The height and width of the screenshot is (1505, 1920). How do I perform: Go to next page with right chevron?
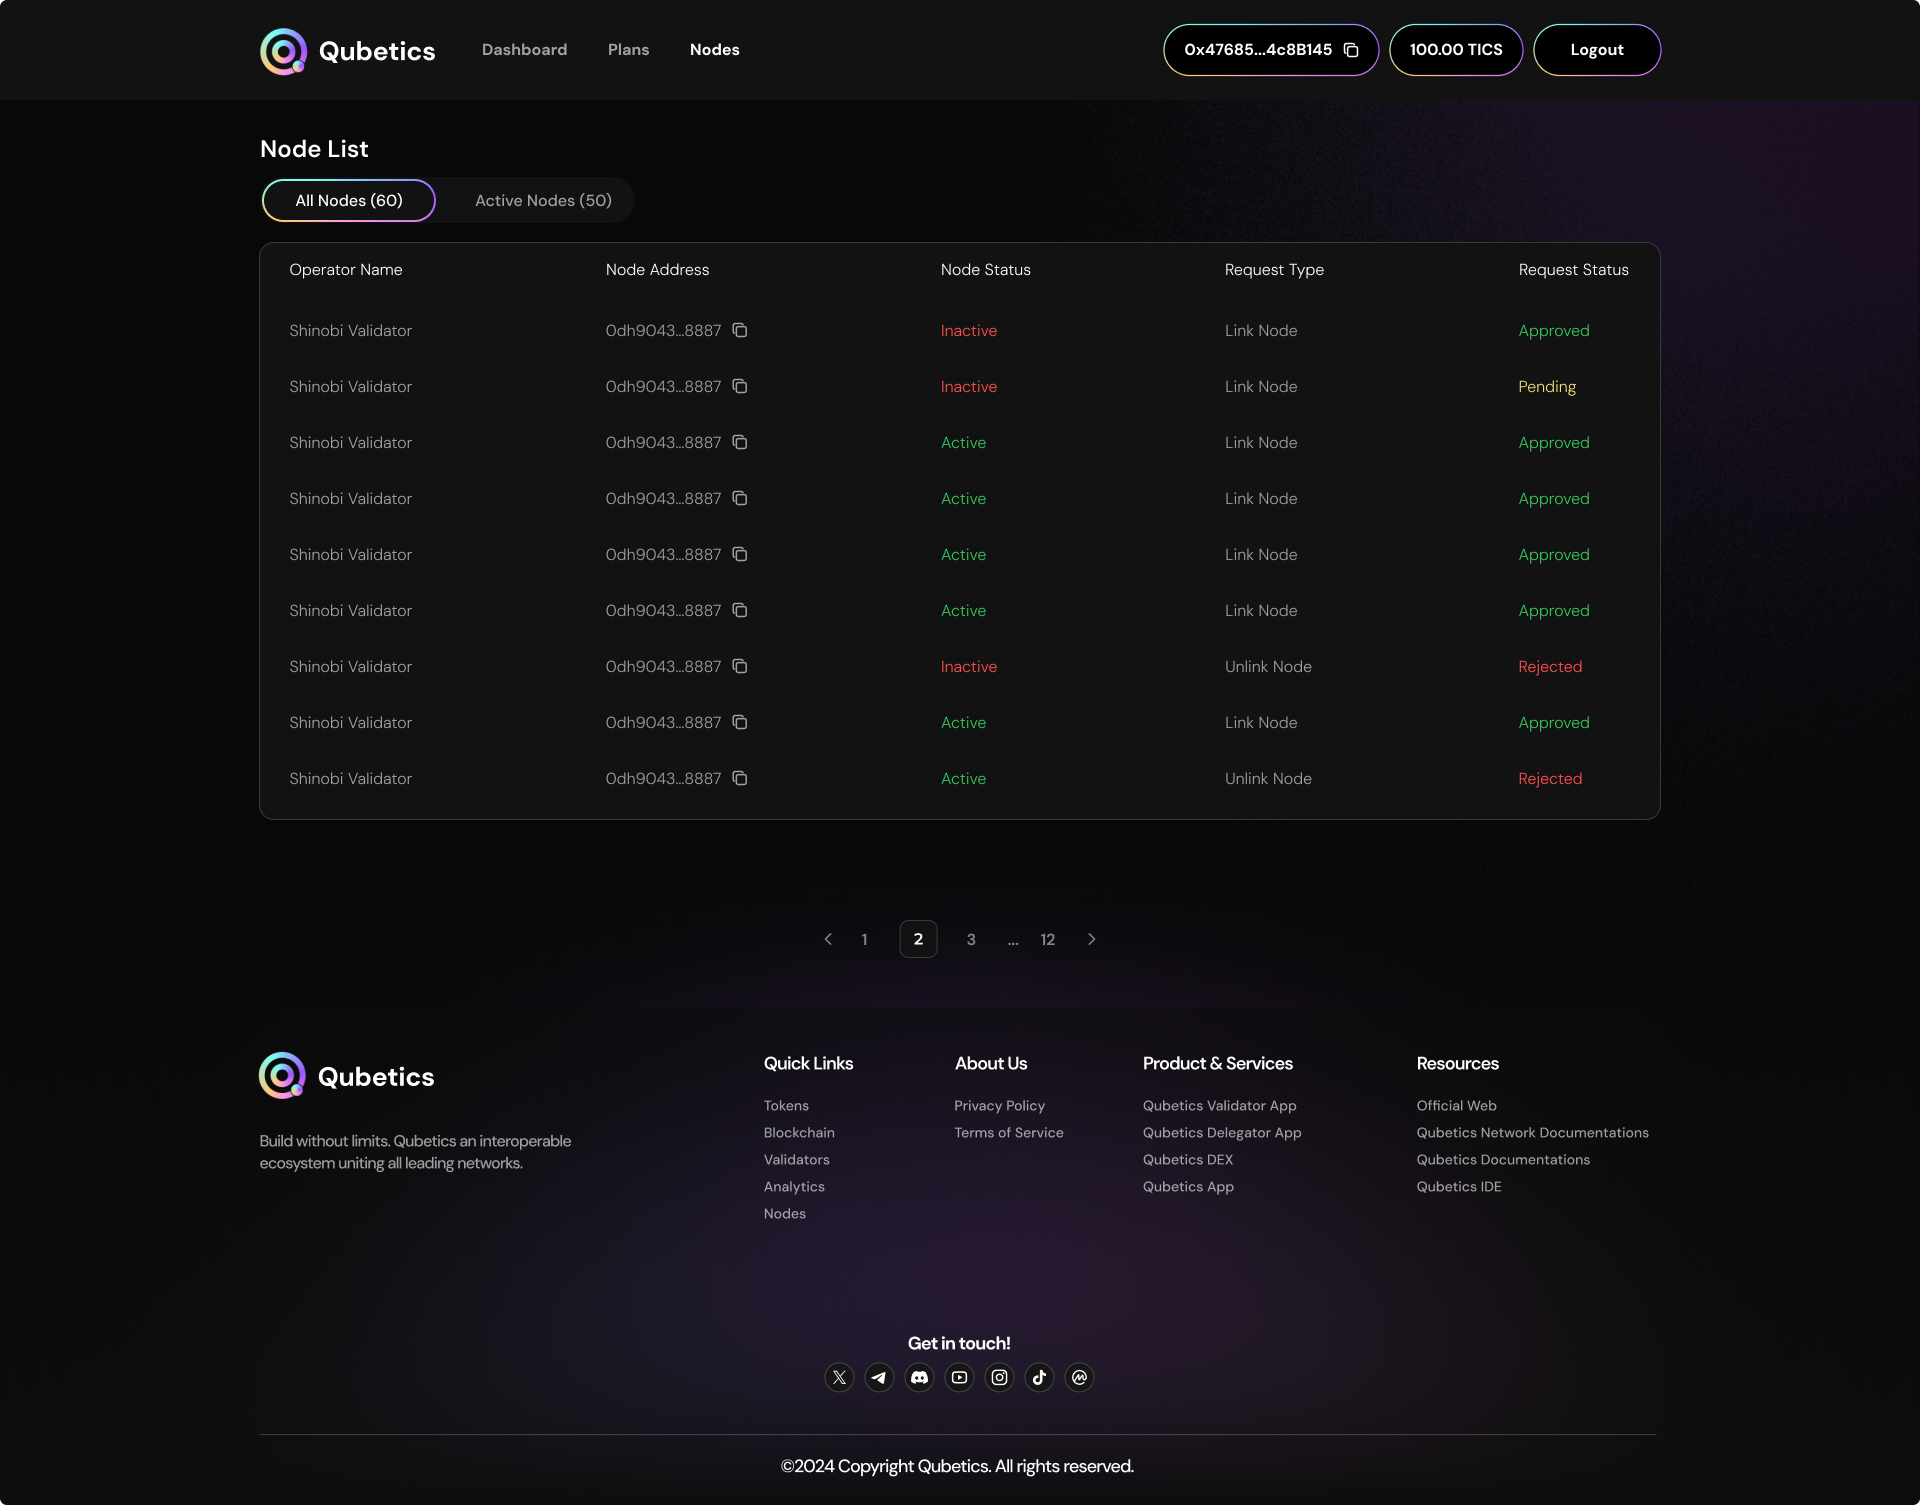tap(1091, 939)
